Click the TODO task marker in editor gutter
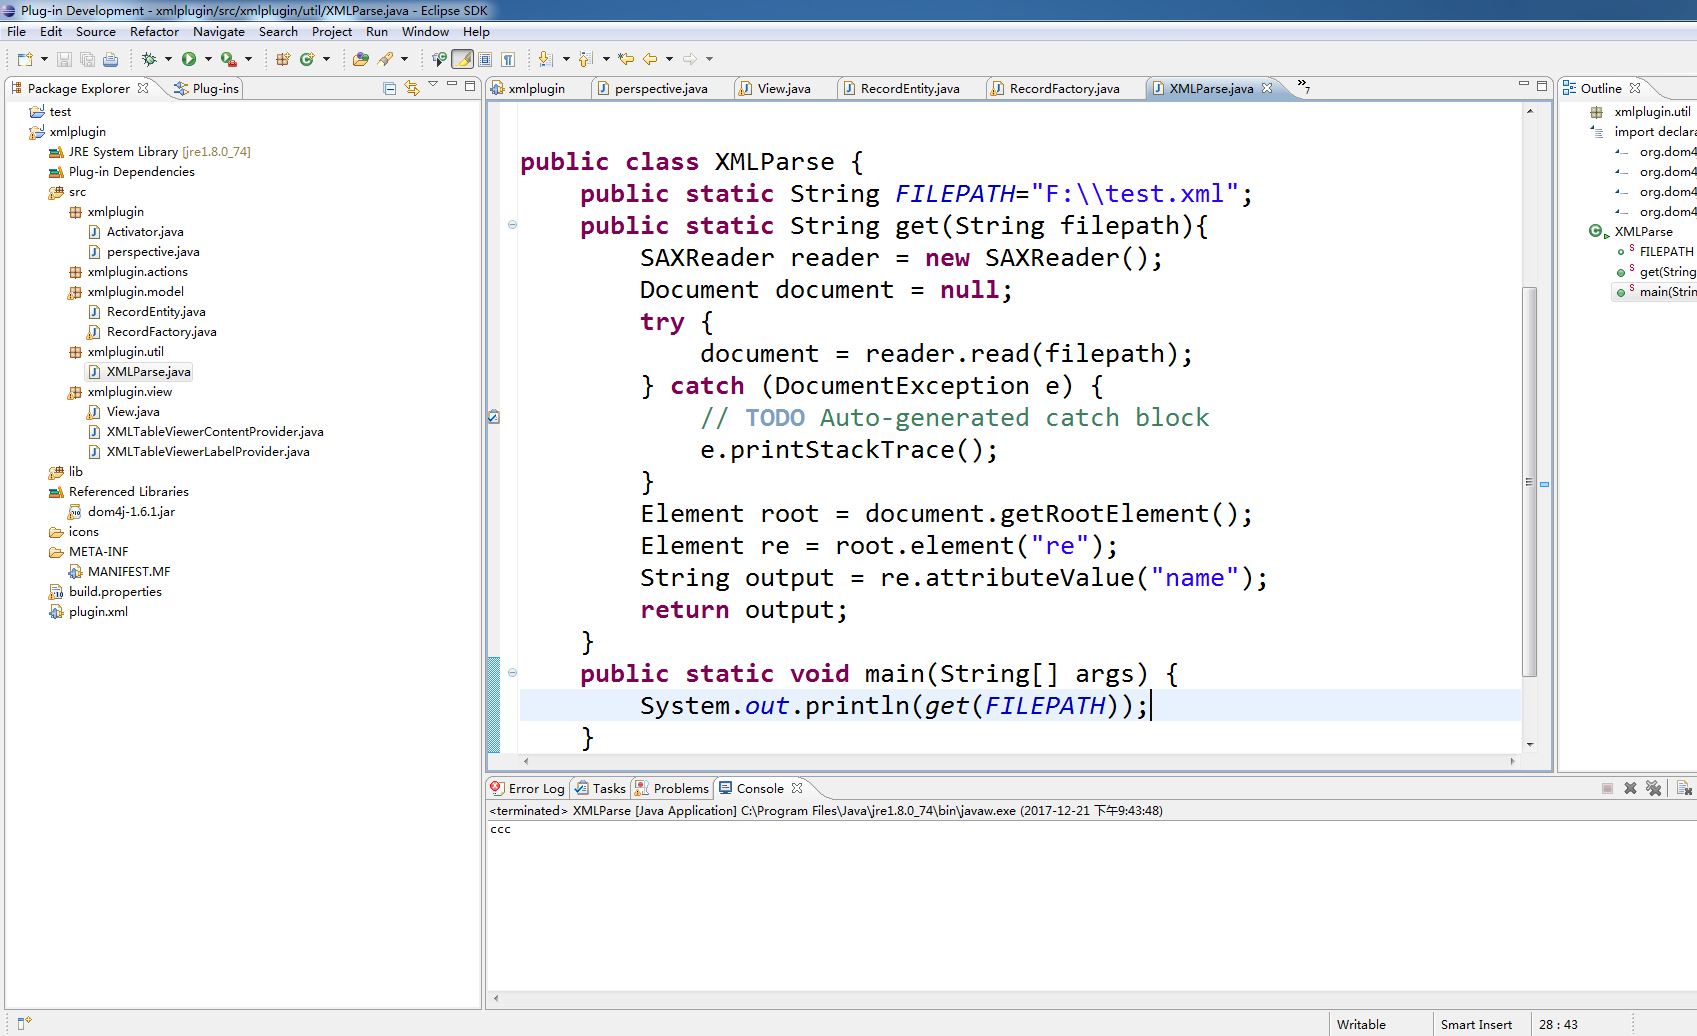The height and width of the screenshot is (1036, 1697). 493,417
